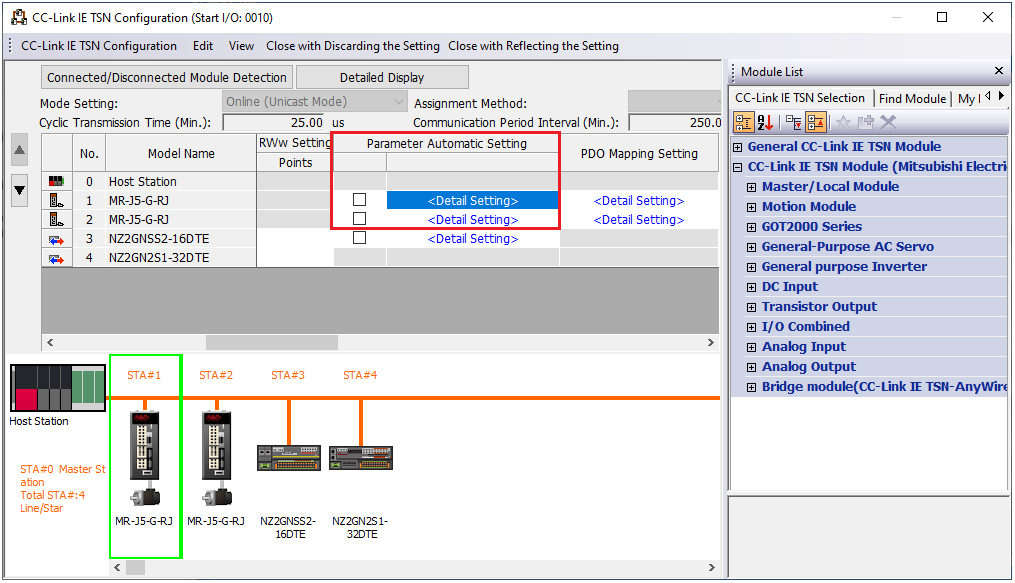This screenshot has width=1015, height=583.
Task: Click Connected/Disconnected Module Detection button
Action: pyautogui.click(x=166, y=77)
